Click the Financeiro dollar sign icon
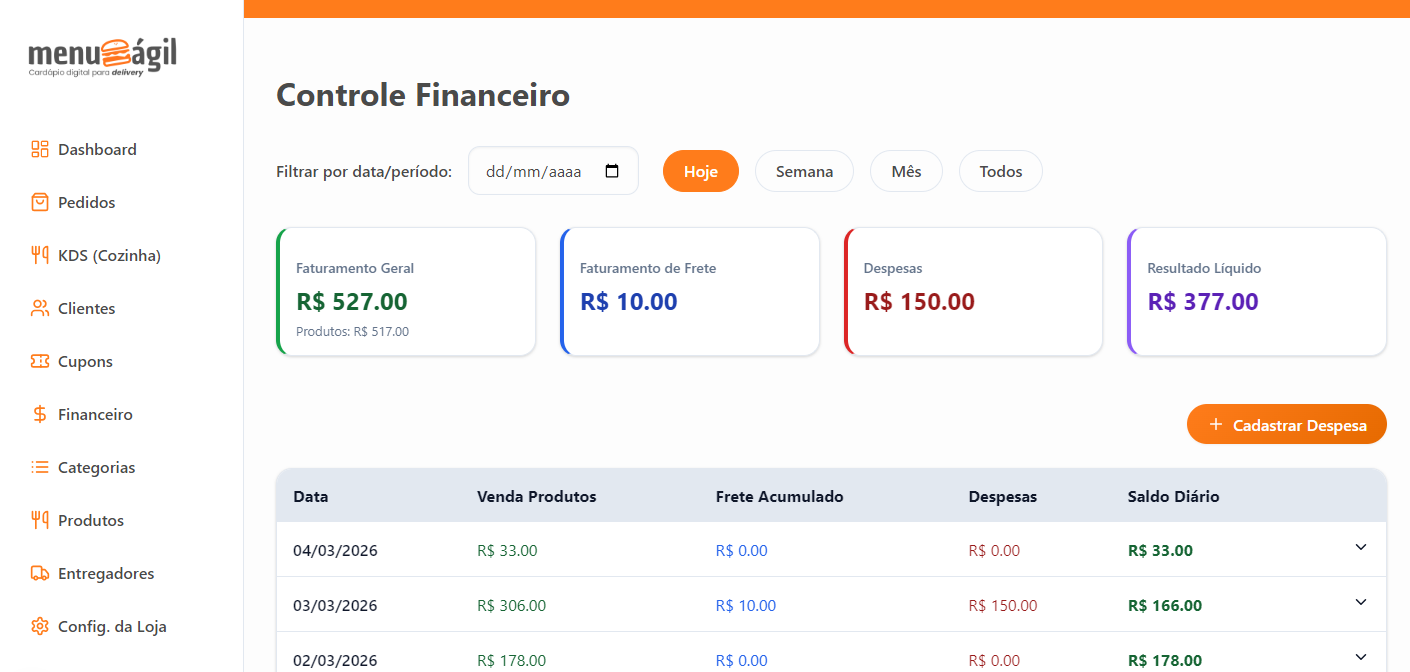The image size is (1410, 672). click(40, 415)
